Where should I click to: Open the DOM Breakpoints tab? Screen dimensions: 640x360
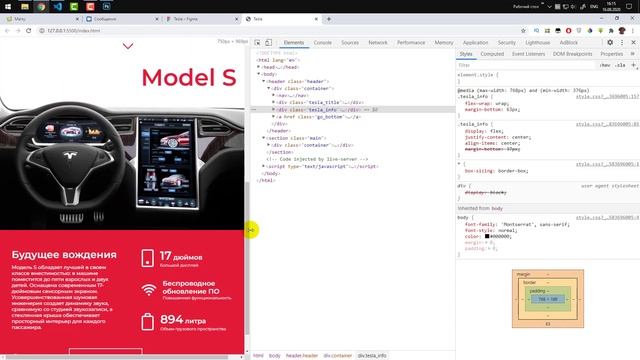[x=572, y=54]
